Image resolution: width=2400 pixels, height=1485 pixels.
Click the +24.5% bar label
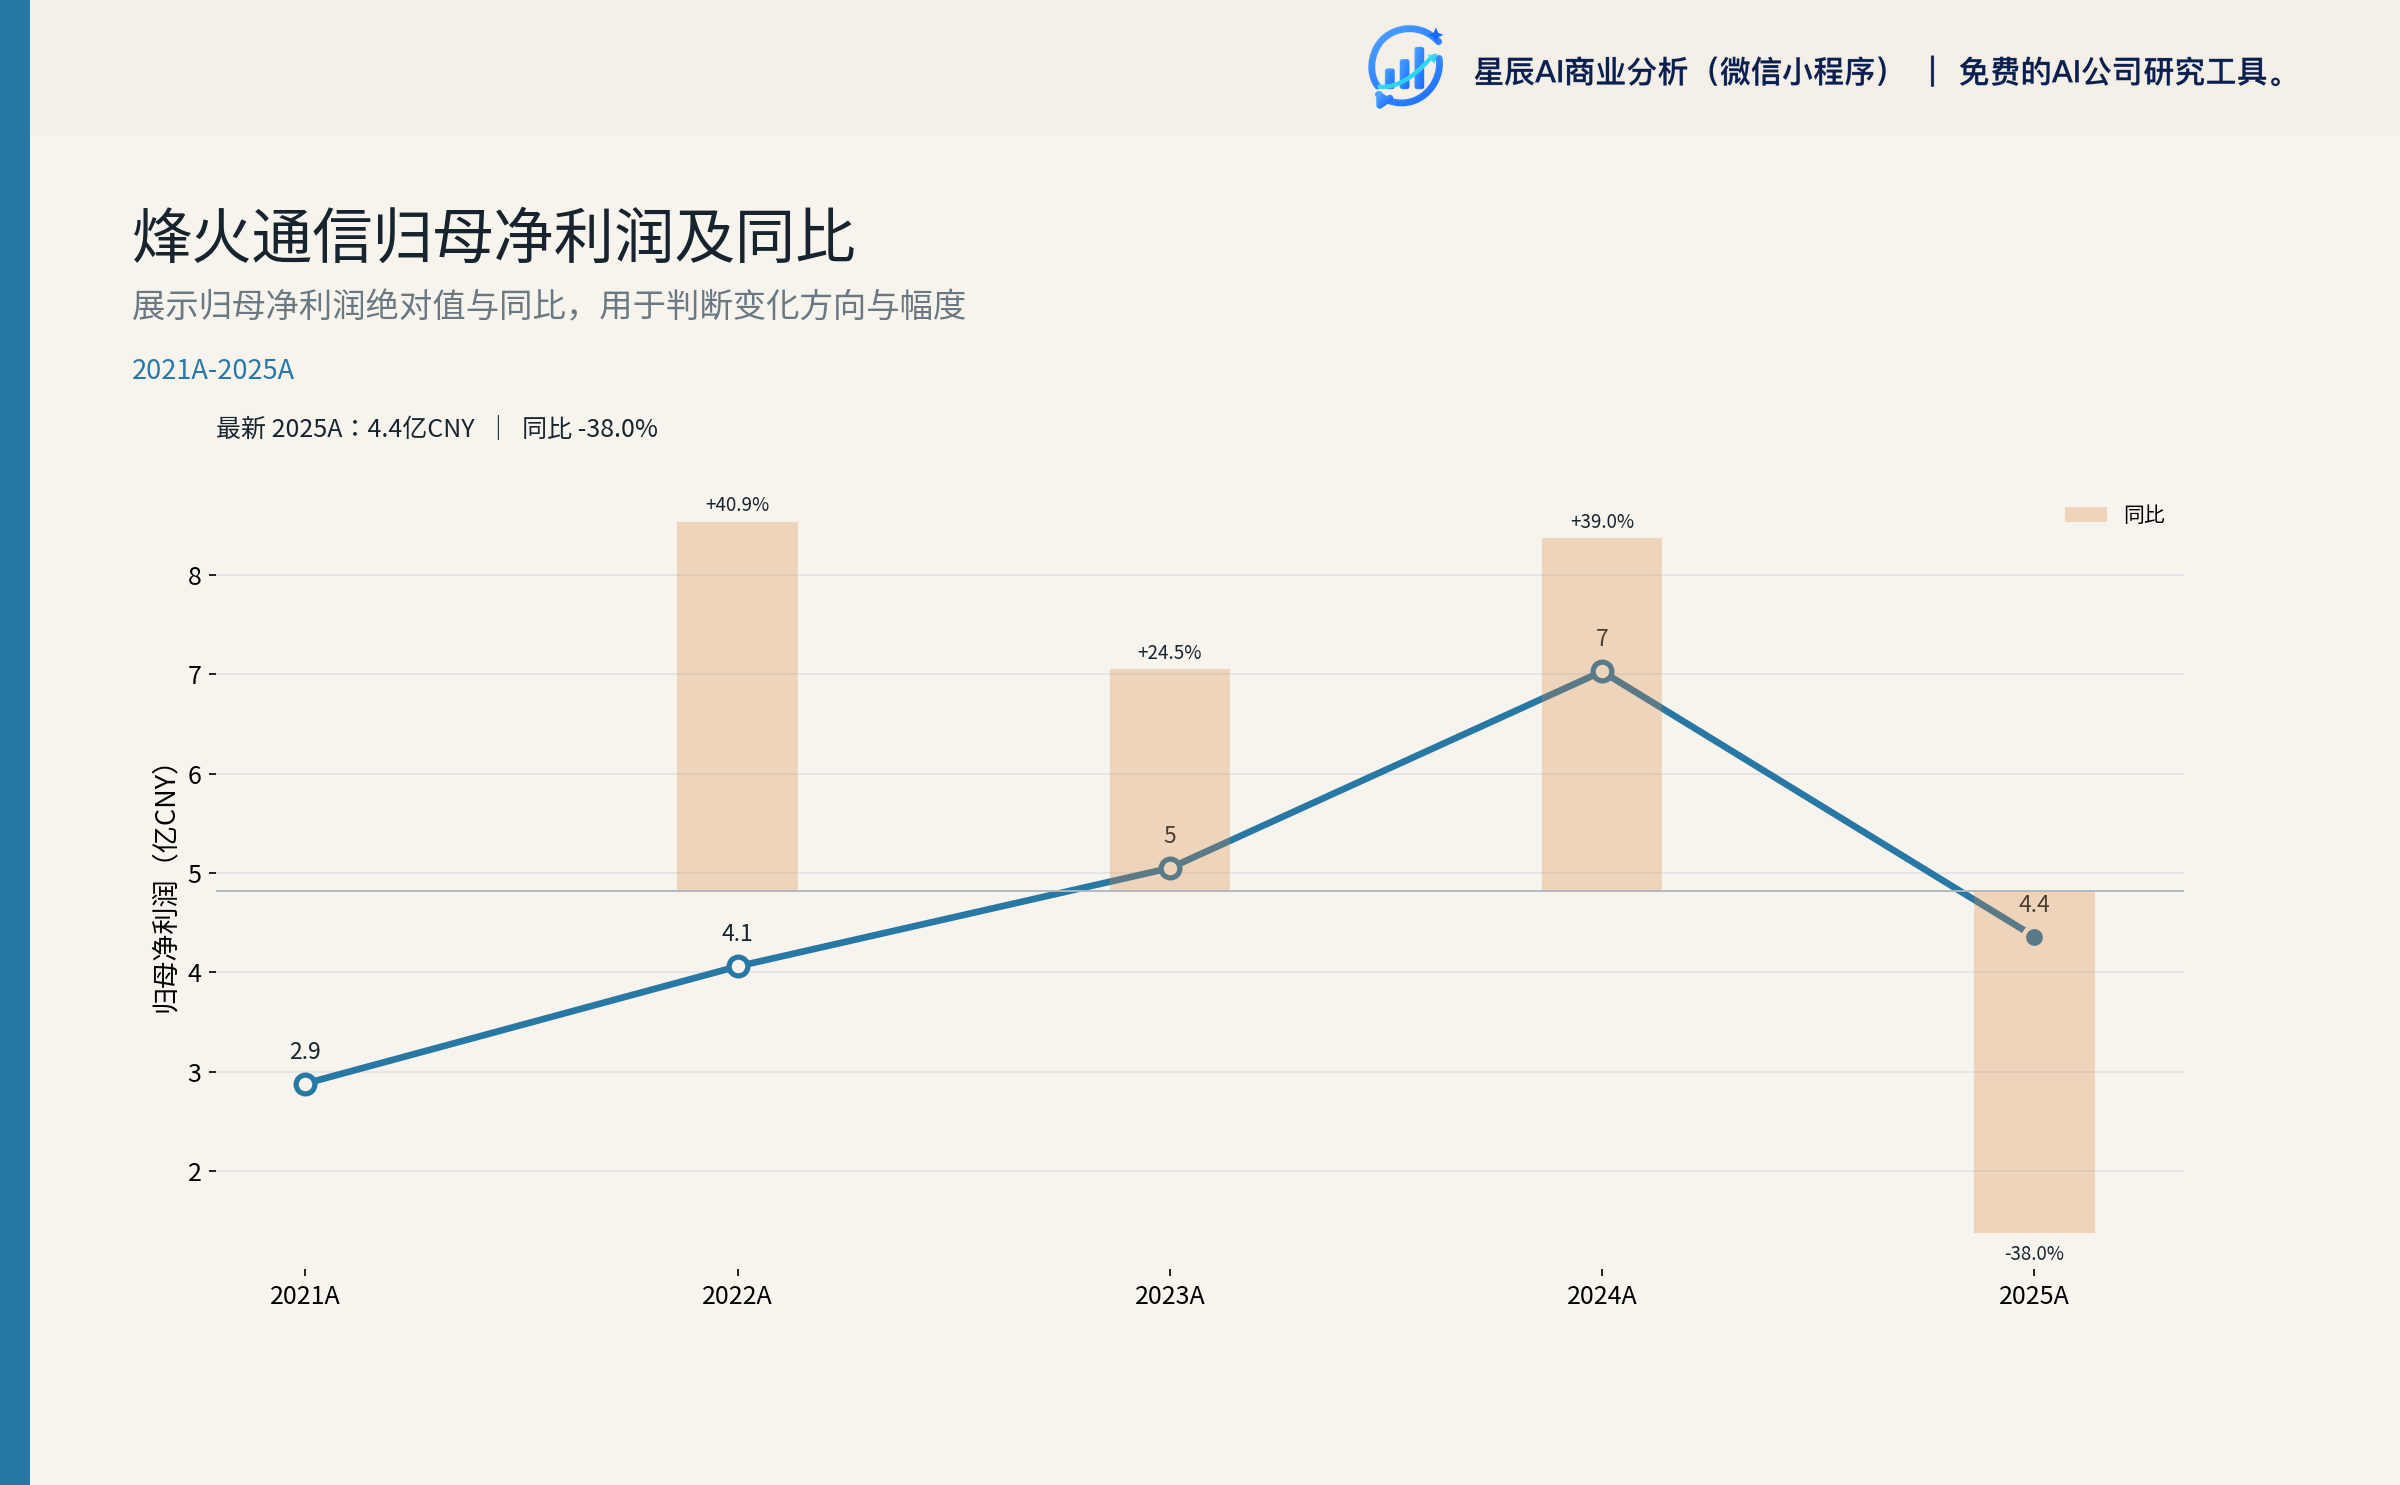1169,652
